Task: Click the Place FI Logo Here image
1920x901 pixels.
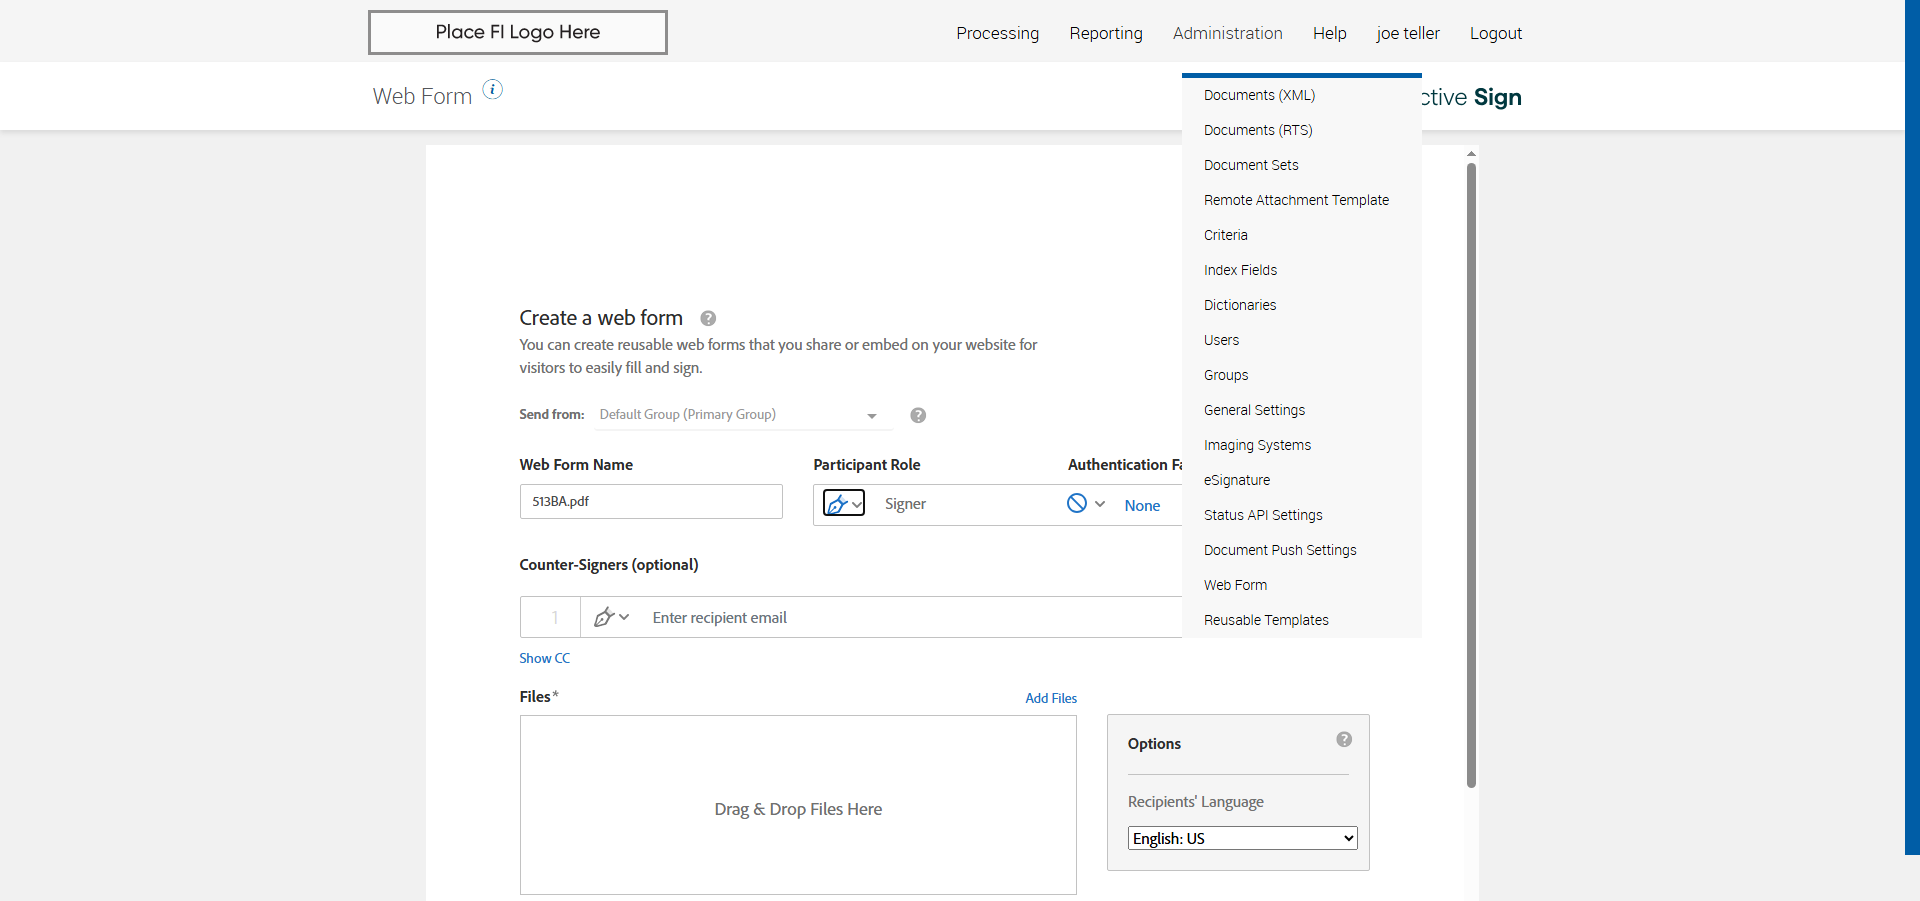Action: click(518, 32)
